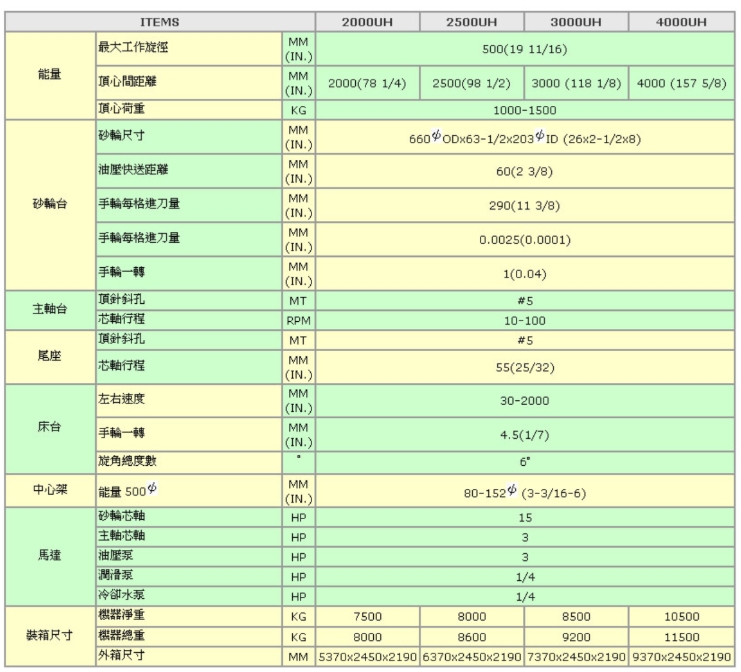Click the value 2000(78 1/4)
Screen dimensions: 741x672
click(x=367, y=83)
